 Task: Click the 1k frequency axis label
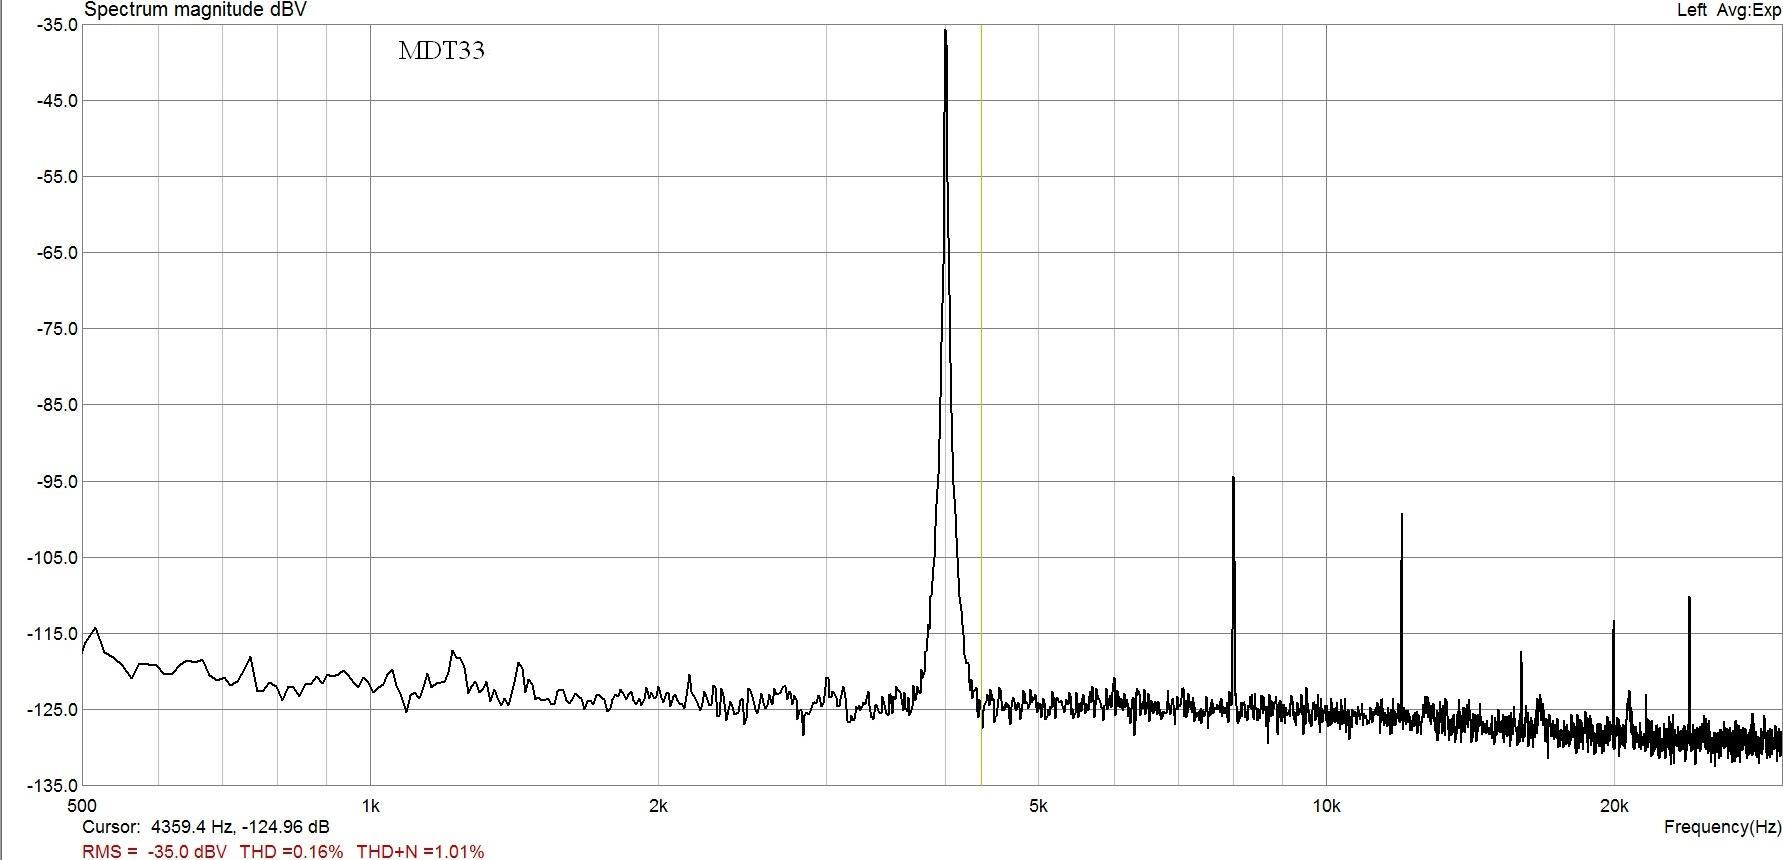coord(370,805)
